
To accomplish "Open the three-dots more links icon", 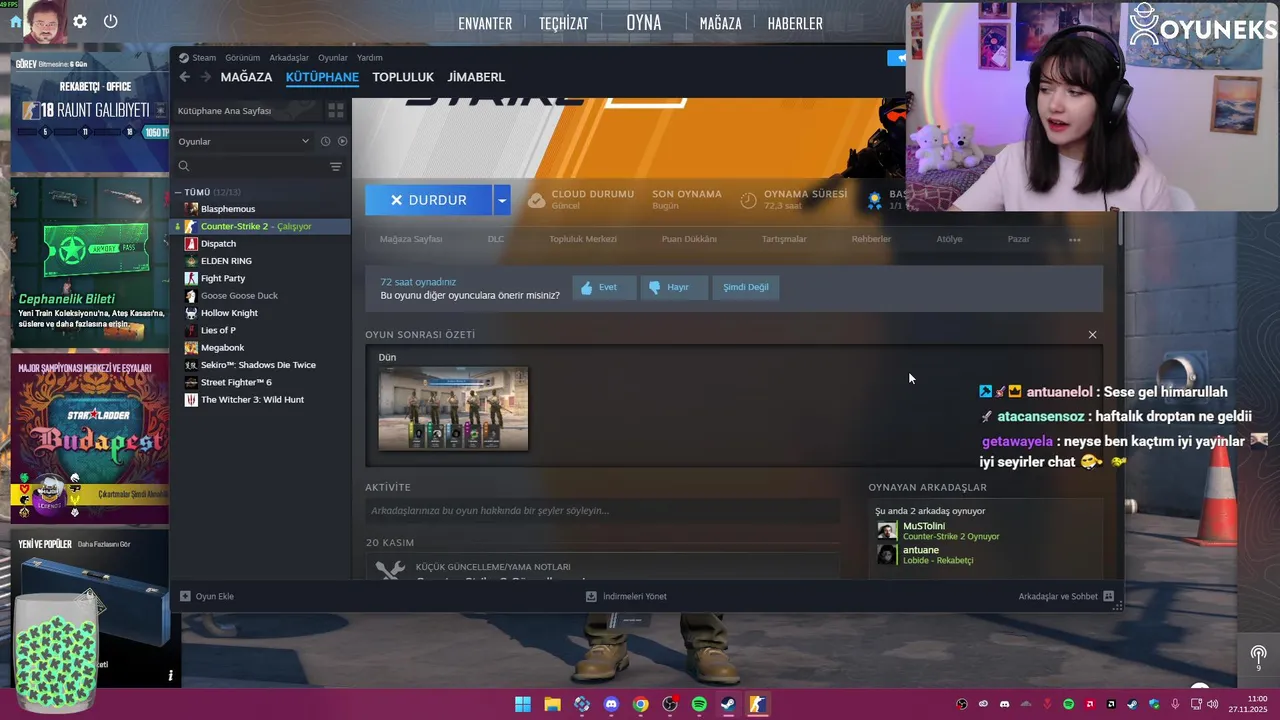I will click(1075, 239).
